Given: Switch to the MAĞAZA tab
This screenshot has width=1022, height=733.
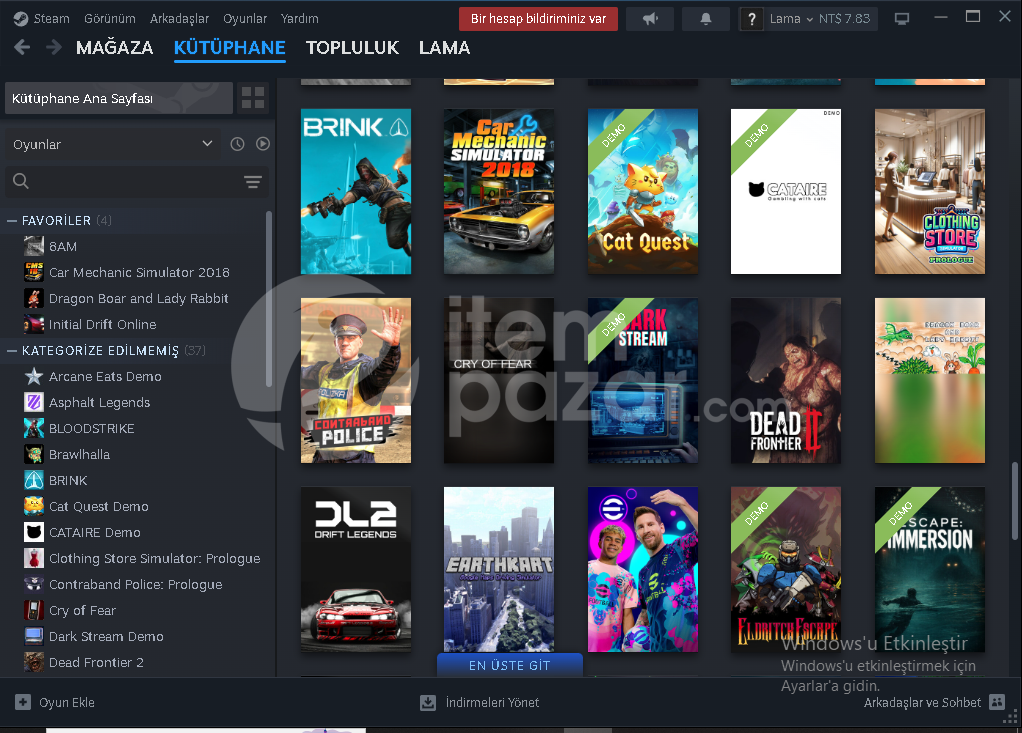Looking at the screenshot, I should coord(115,48).
